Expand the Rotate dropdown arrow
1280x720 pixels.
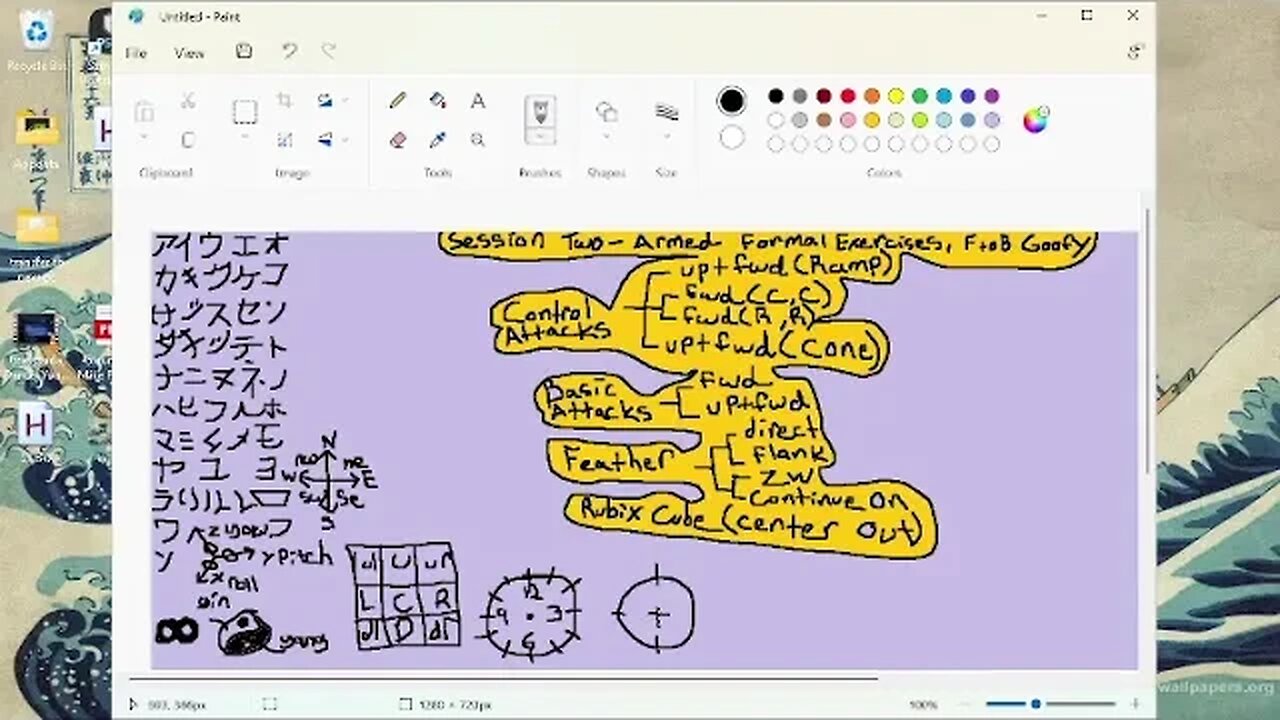[345, 100]
